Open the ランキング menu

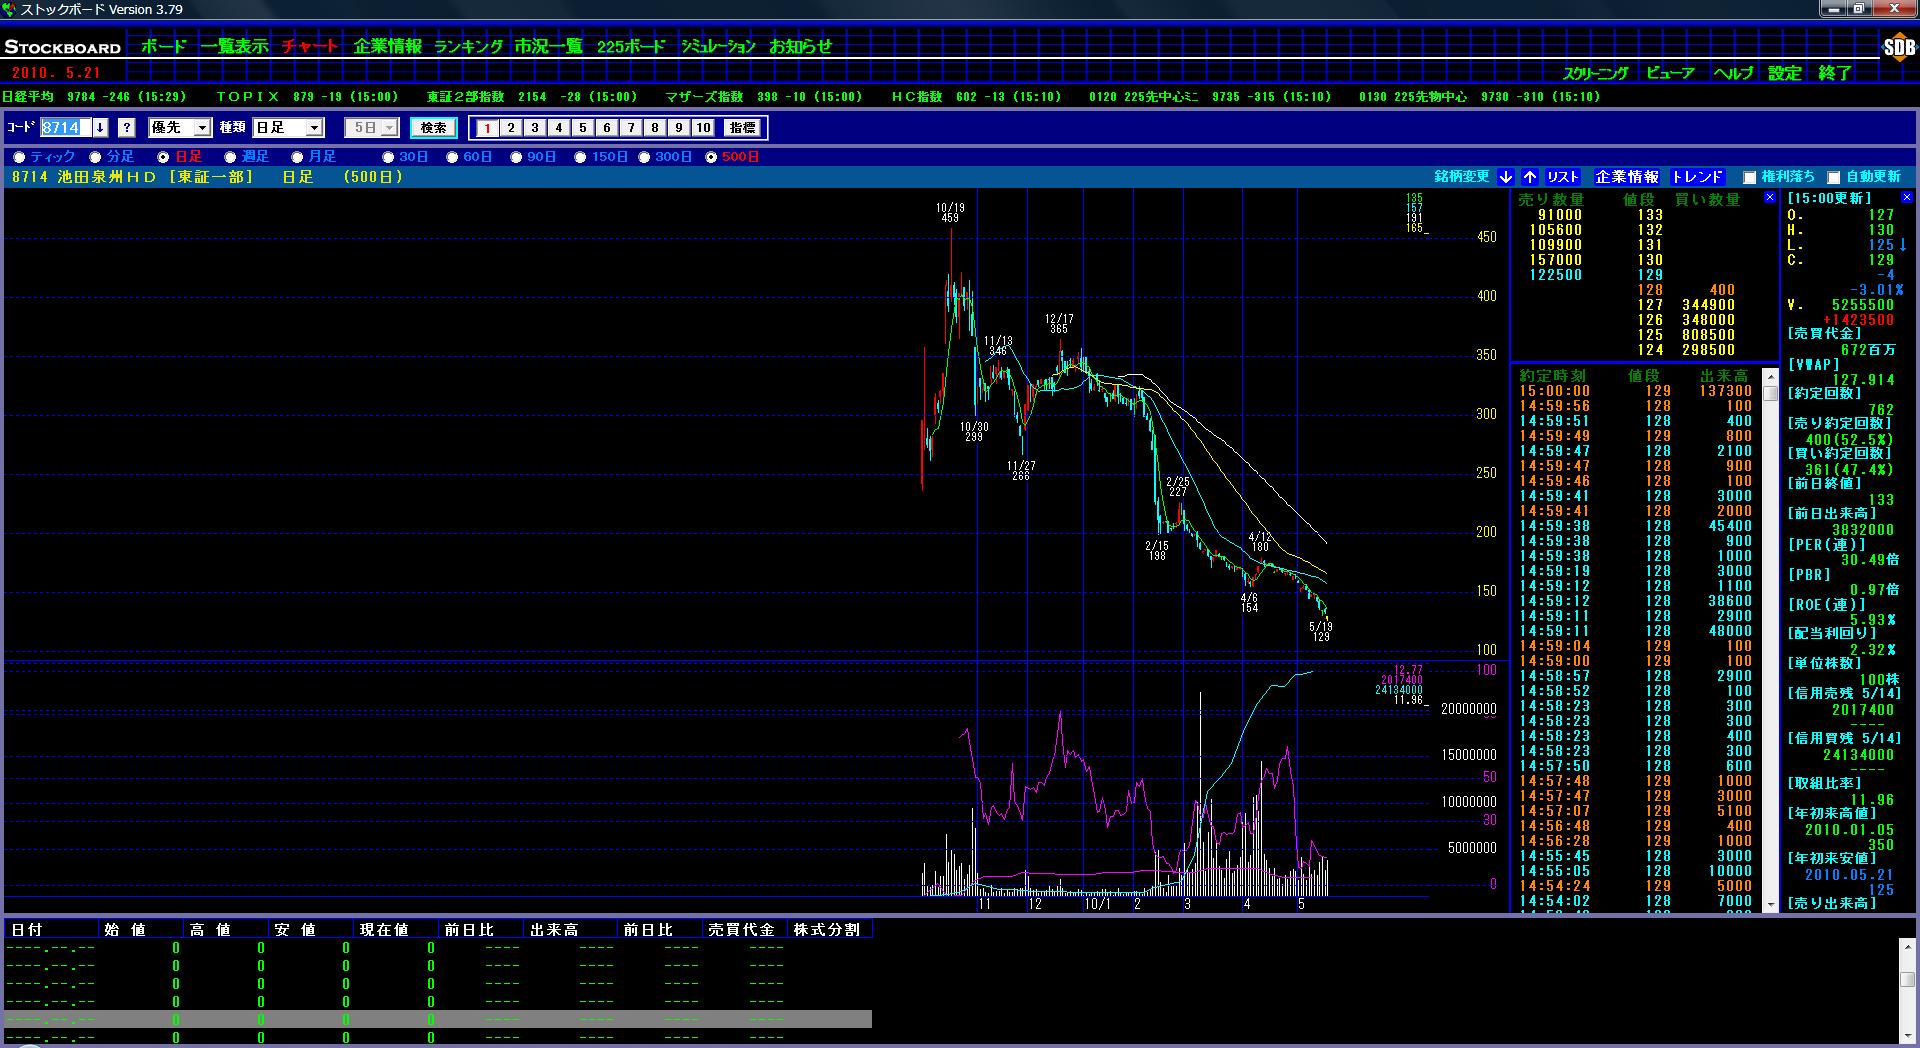point(468,46)
